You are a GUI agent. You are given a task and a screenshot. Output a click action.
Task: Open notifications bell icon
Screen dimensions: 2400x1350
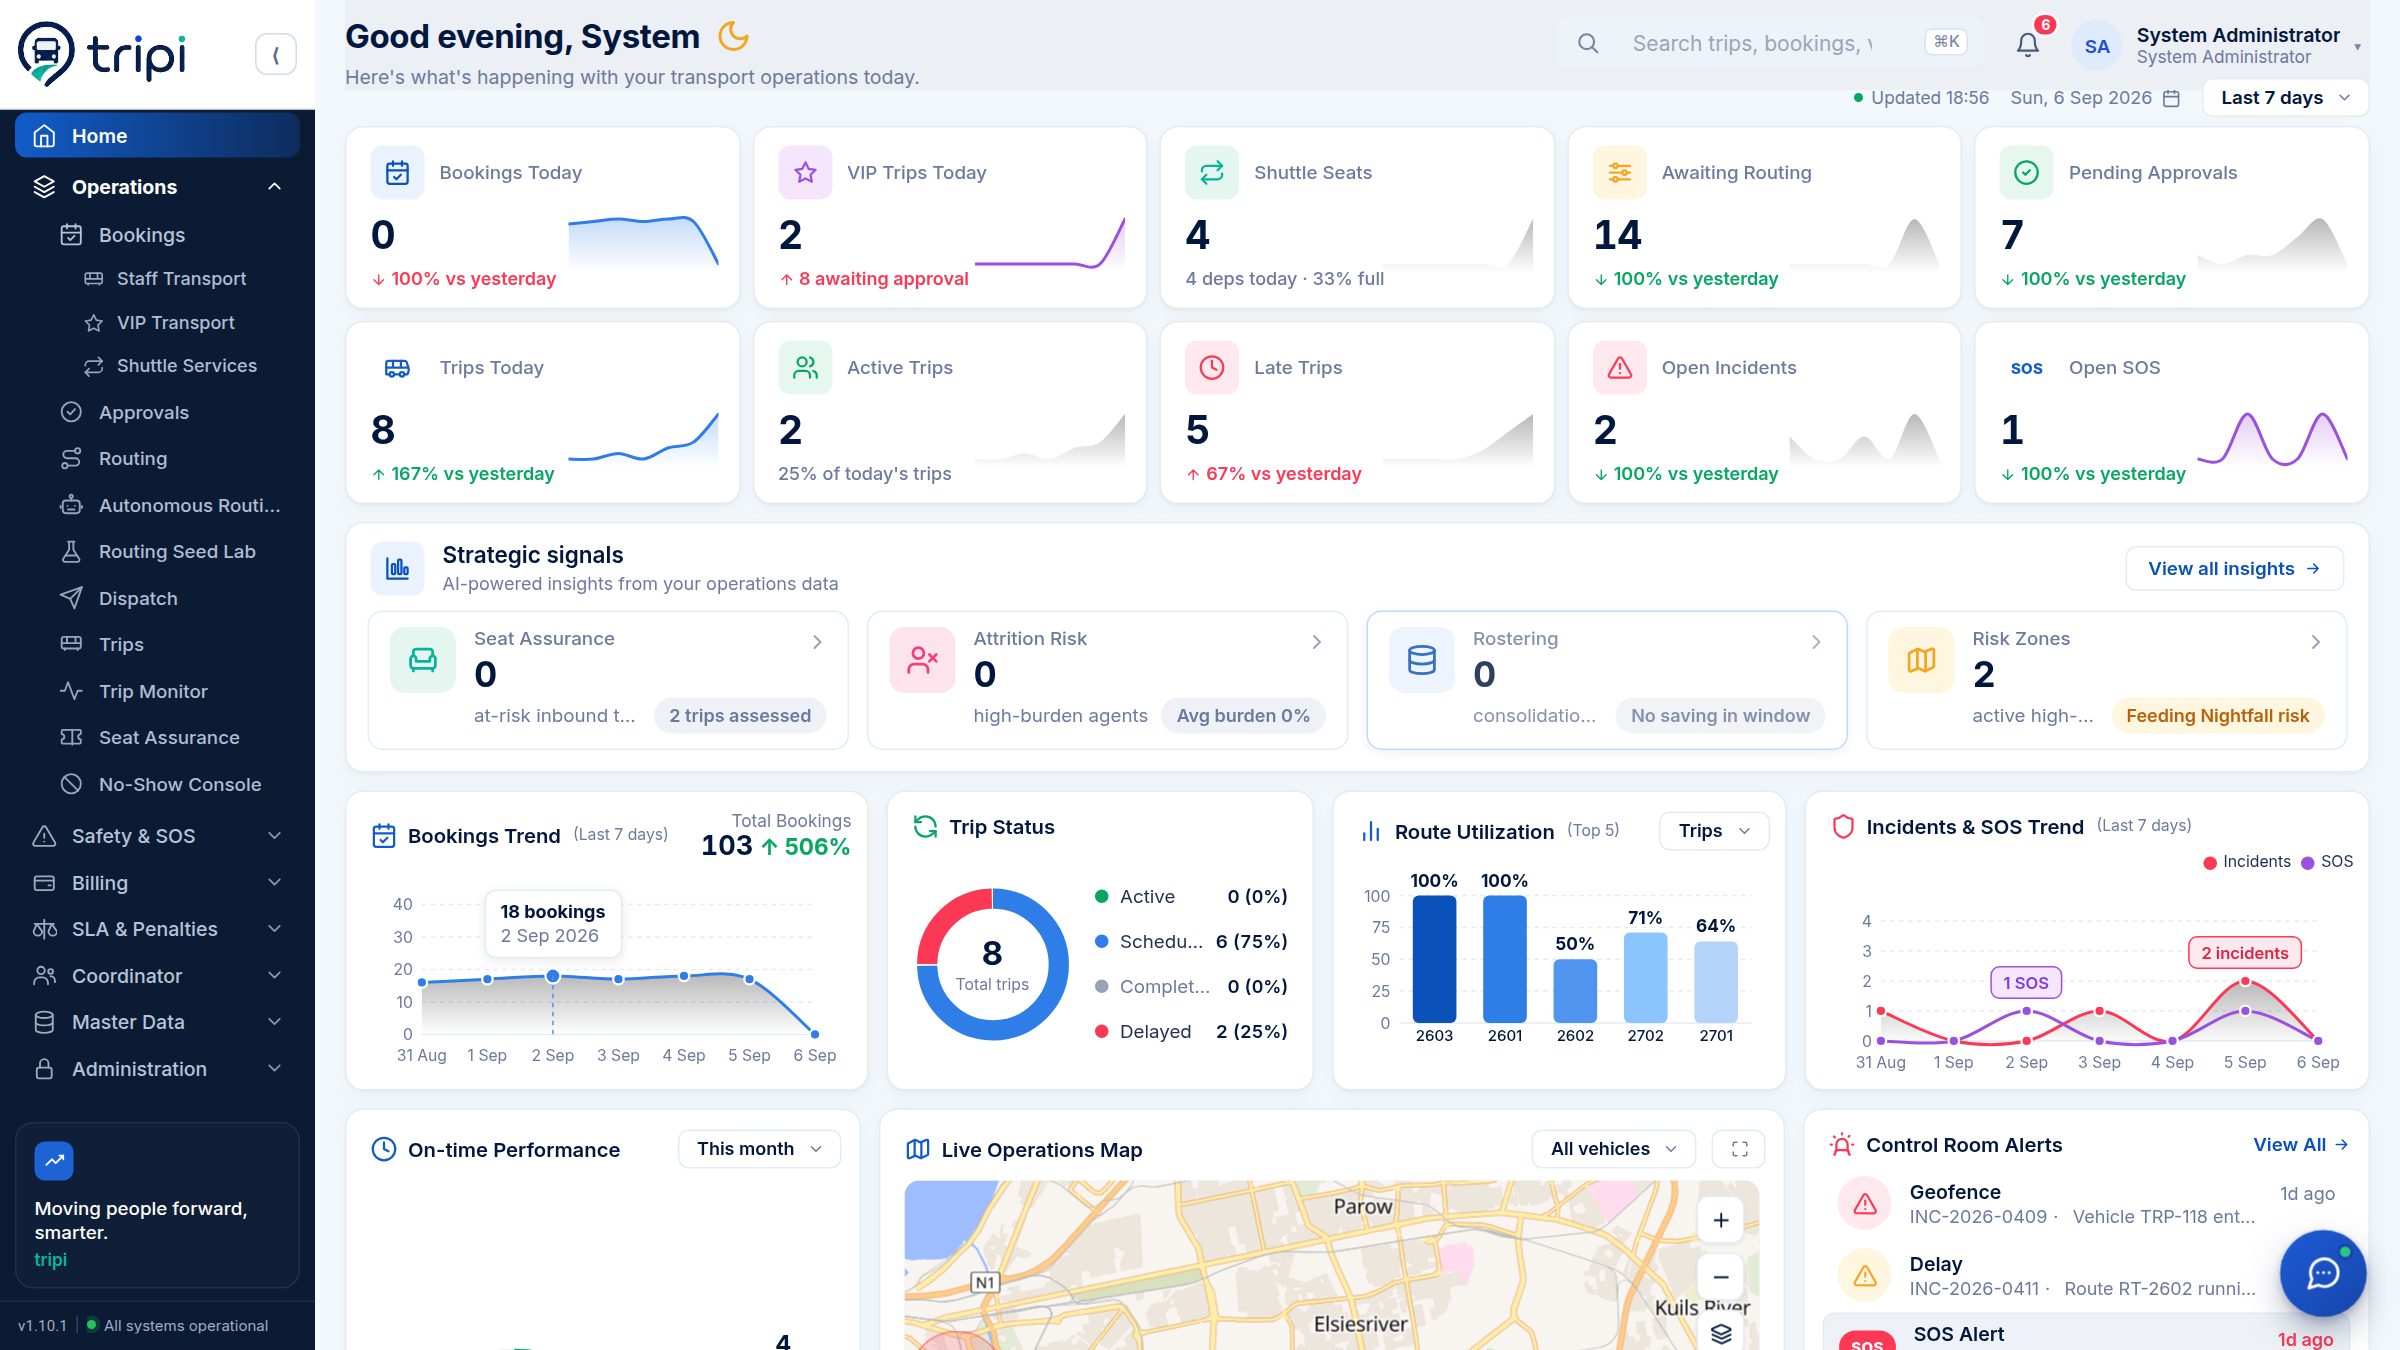pos(2027,44)
